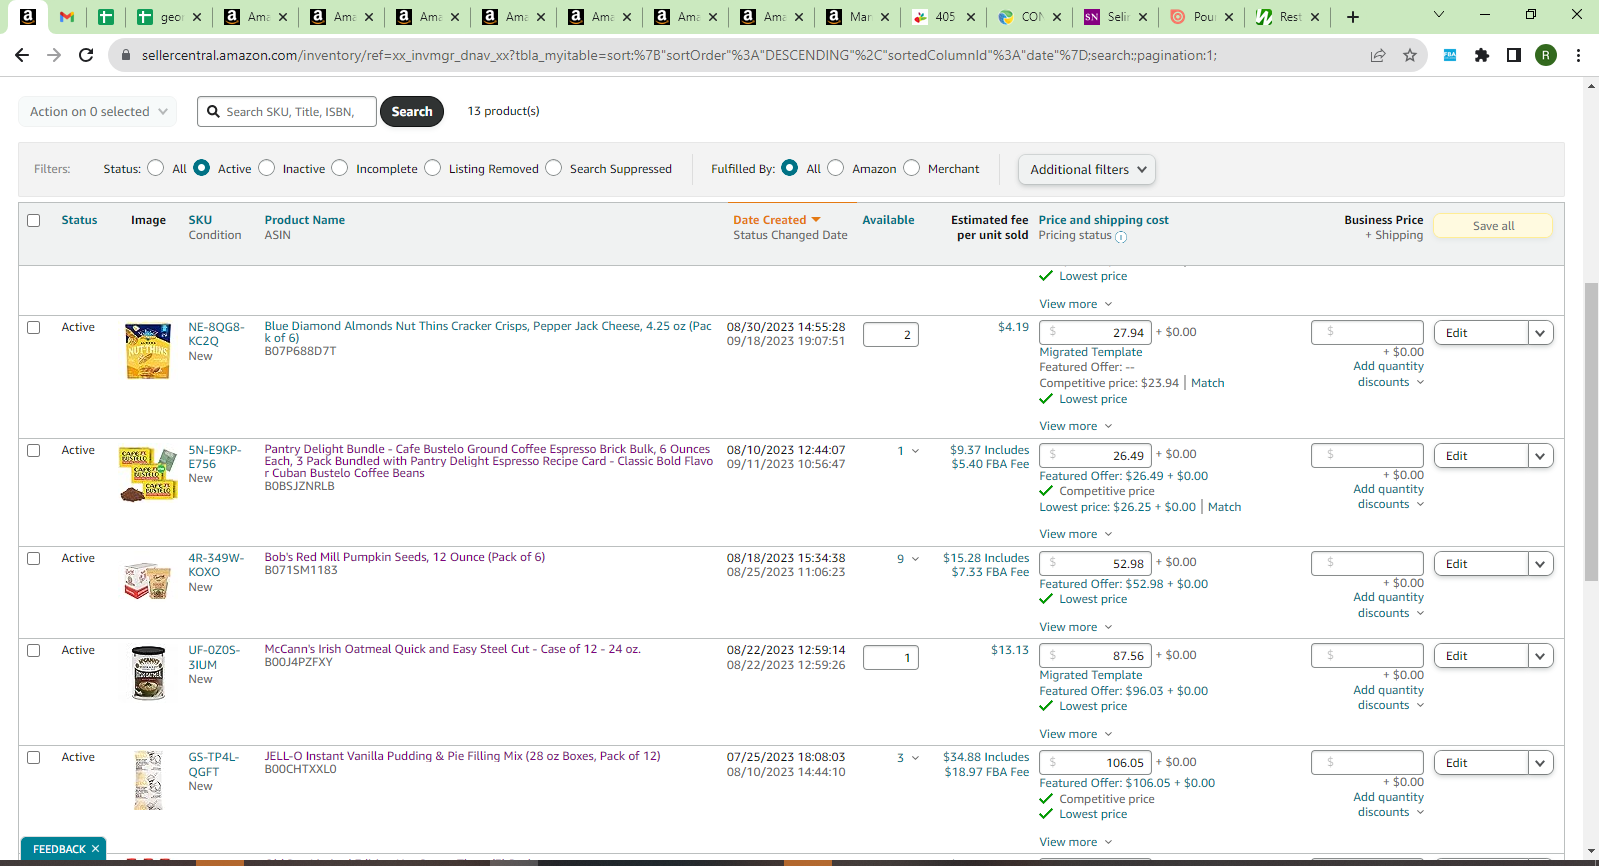
Task: Show the tab search dropdown
Action: [x=1439, y=15]
